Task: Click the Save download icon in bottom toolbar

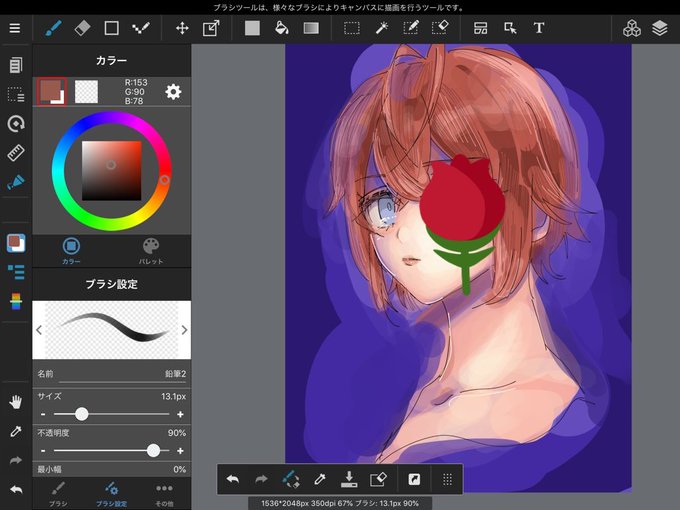Action: 349,479
